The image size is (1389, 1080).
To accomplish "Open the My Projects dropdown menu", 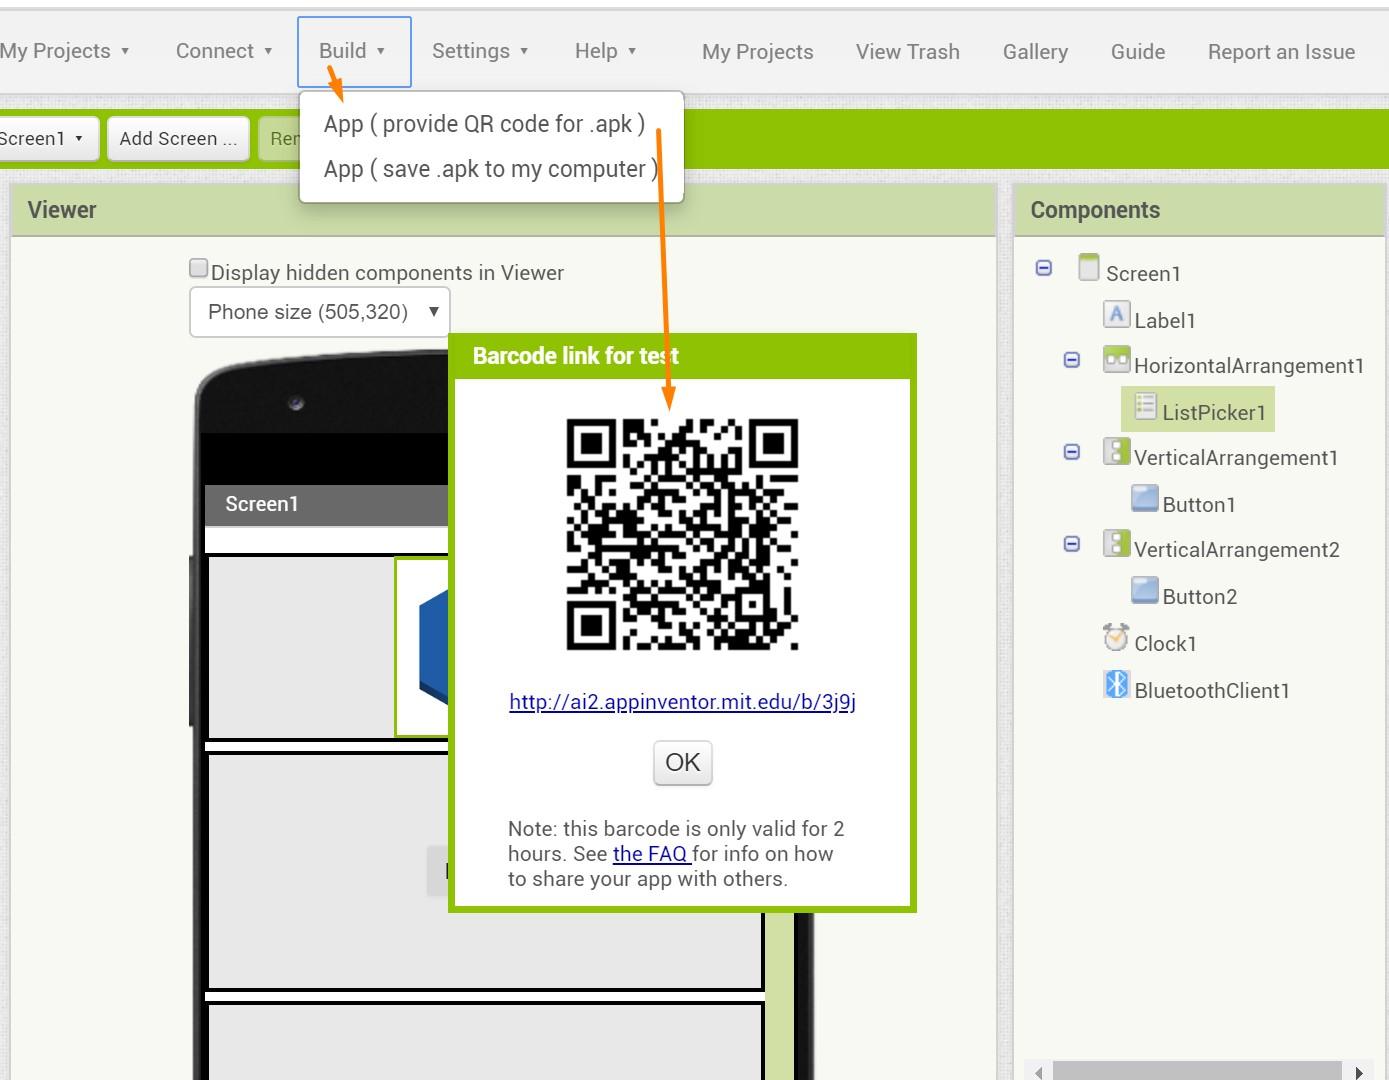I will click(65, 51).
